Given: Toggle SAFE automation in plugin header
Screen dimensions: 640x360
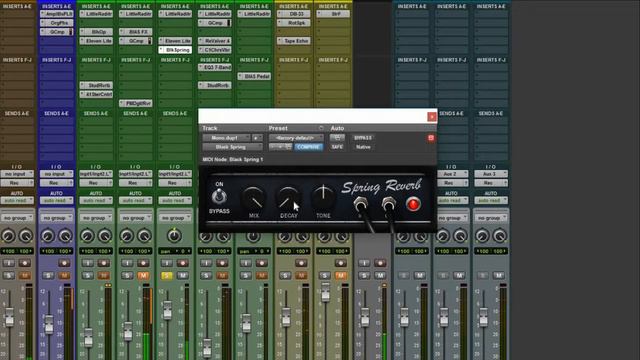Looking at the screenshot, I should tap(337, 147).
